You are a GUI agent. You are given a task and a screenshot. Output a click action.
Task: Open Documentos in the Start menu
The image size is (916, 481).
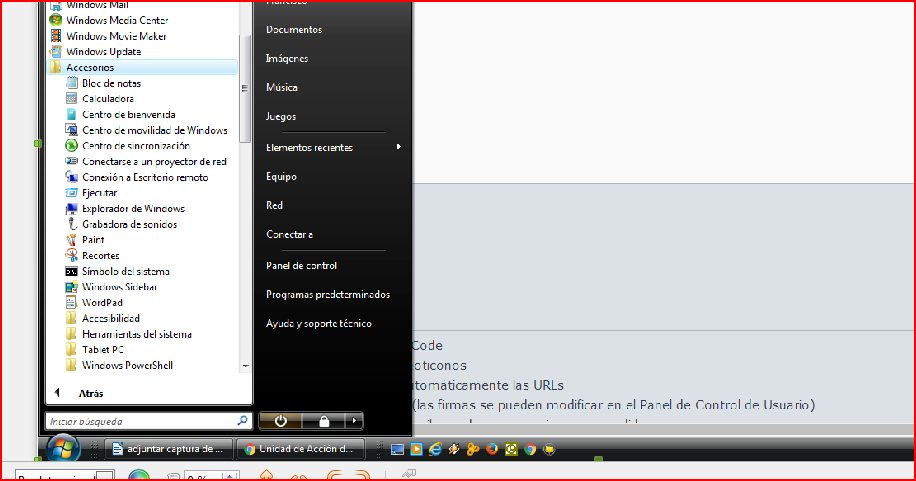coord(294,30)
